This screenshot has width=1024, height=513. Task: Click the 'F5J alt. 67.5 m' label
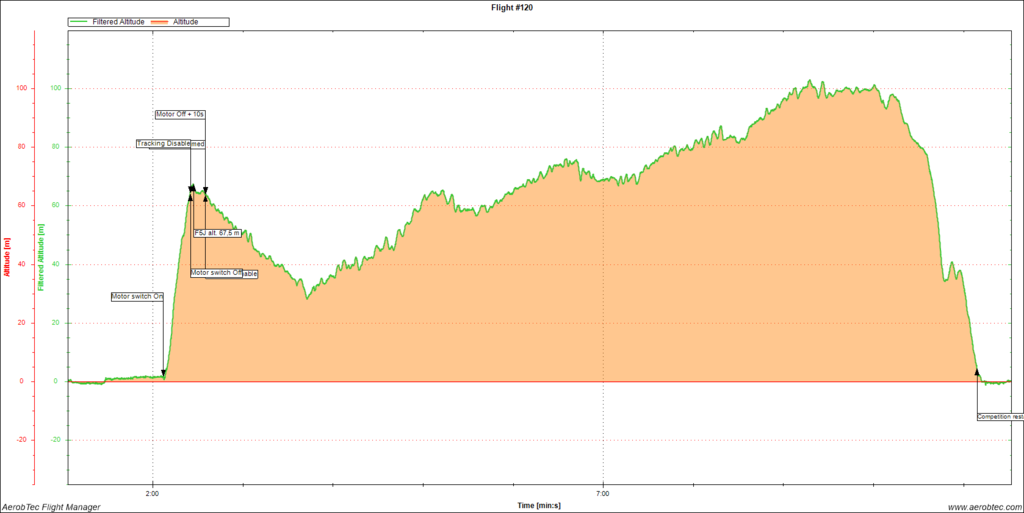218,233
